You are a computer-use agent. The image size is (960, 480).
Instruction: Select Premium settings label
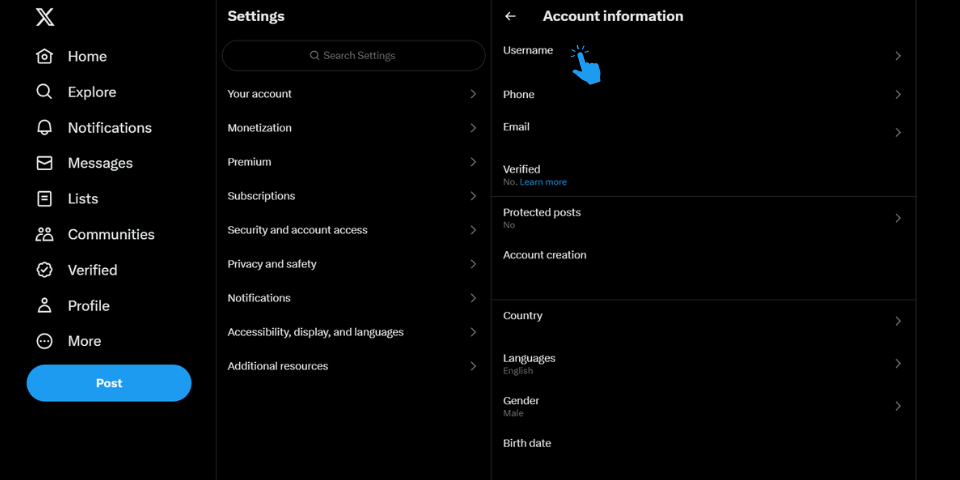[249, 162]
